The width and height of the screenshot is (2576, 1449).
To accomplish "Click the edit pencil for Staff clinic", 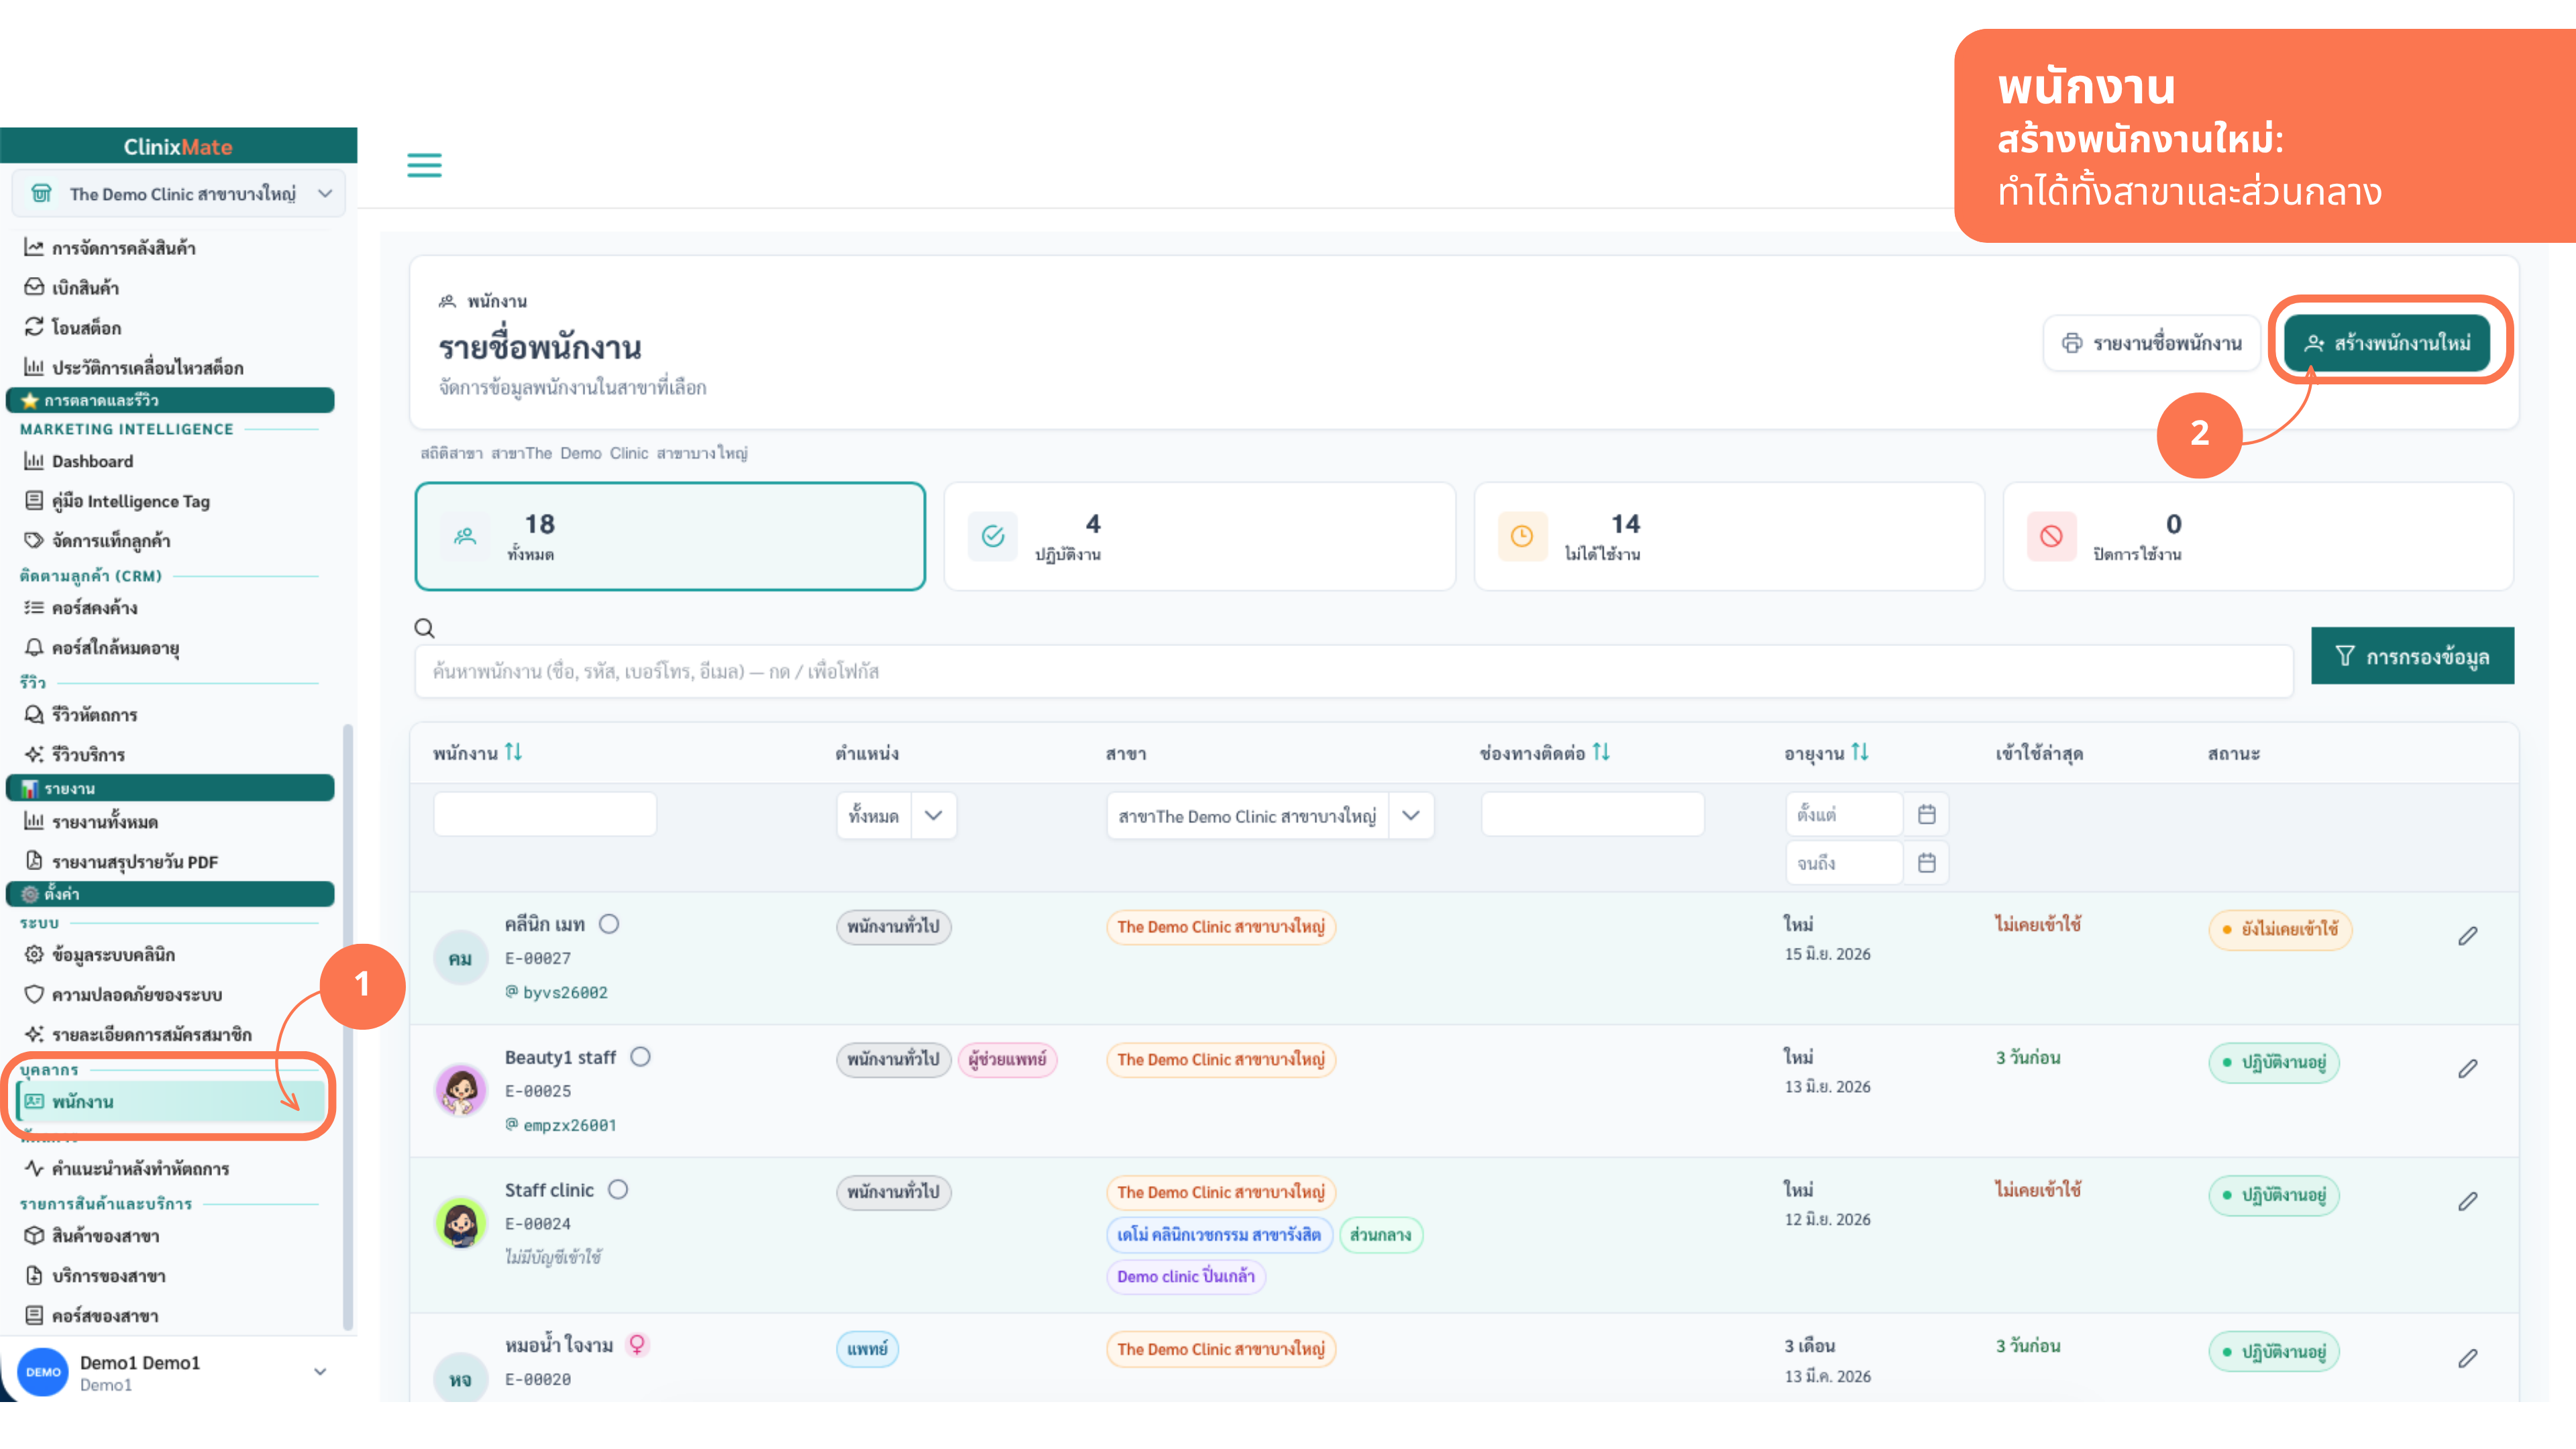I will coord(2468,1201).
